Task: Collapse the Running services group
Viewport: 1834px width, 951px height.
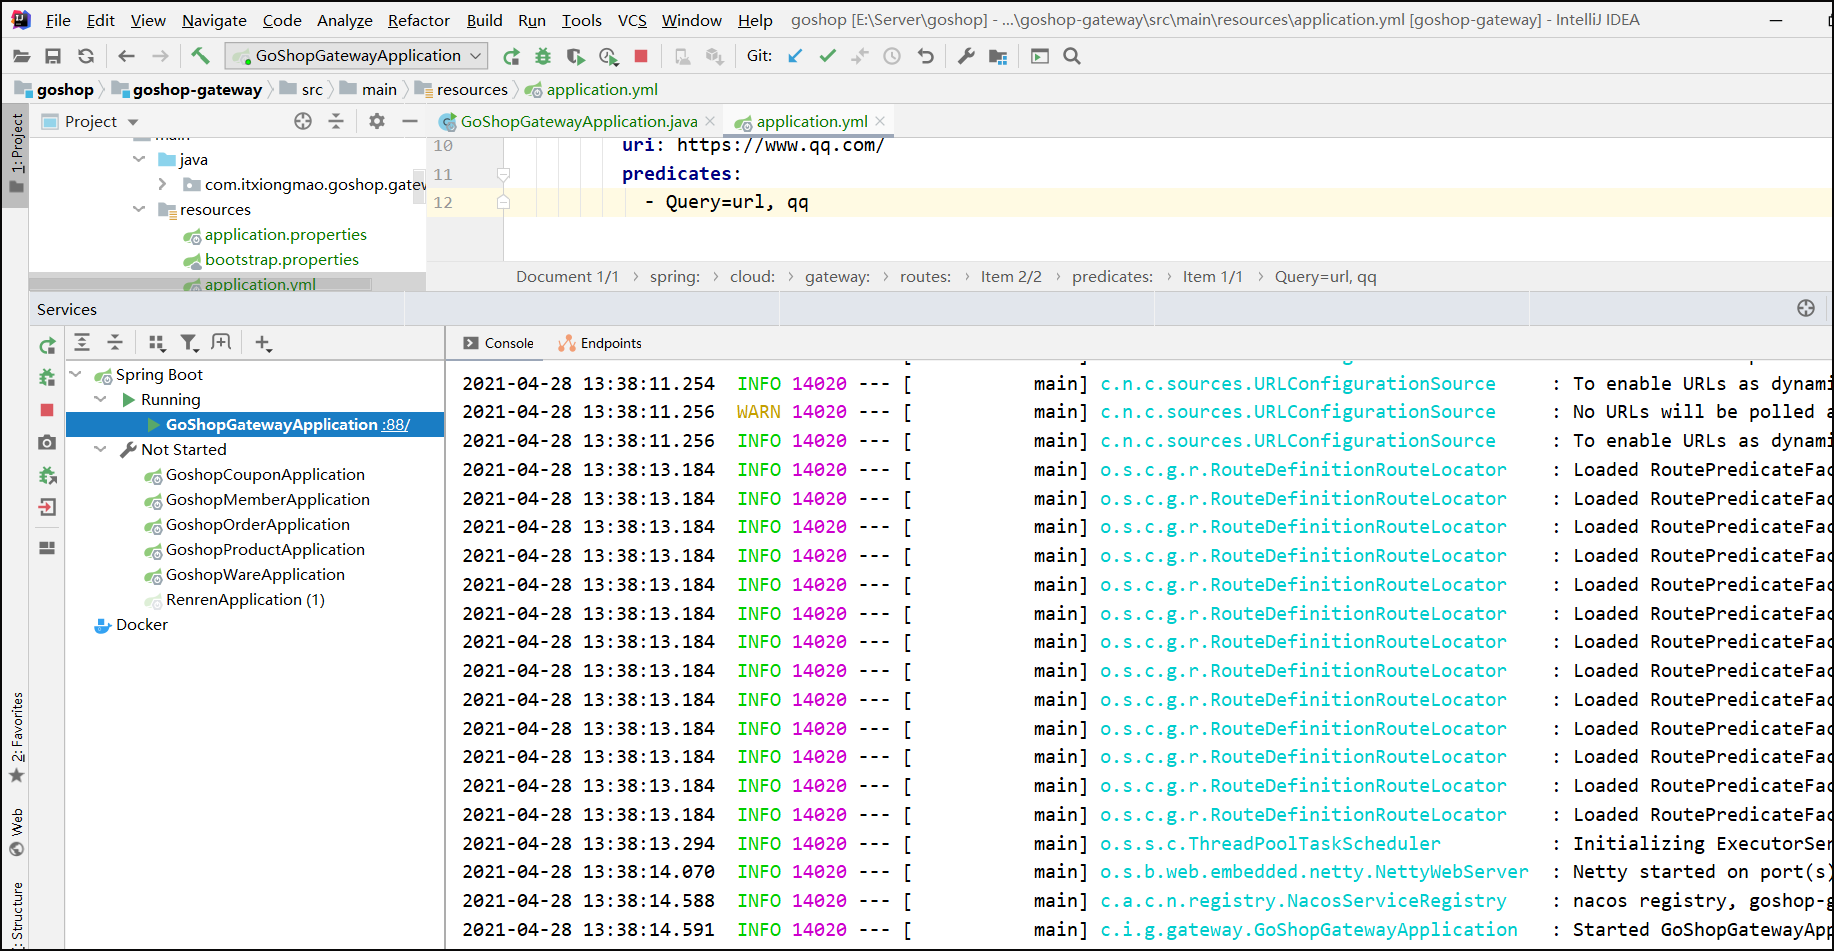Action: pos(100,399)
